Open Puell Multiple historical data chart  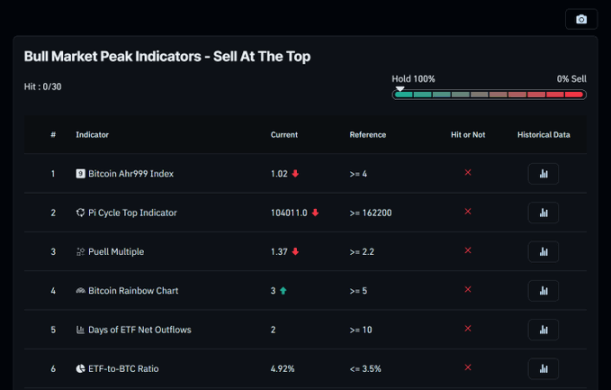[543, 252]
